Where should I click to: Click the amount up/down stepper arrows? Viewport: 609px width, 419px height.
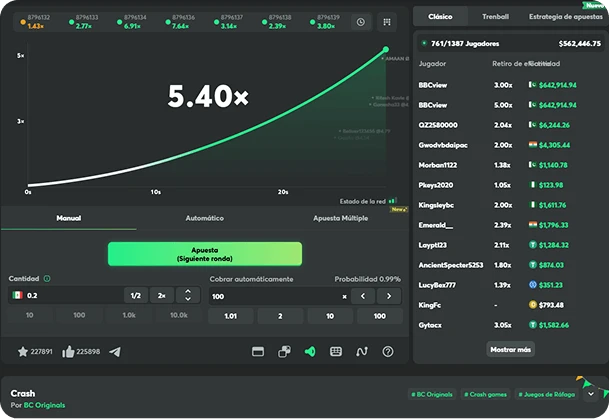(187, 295)
